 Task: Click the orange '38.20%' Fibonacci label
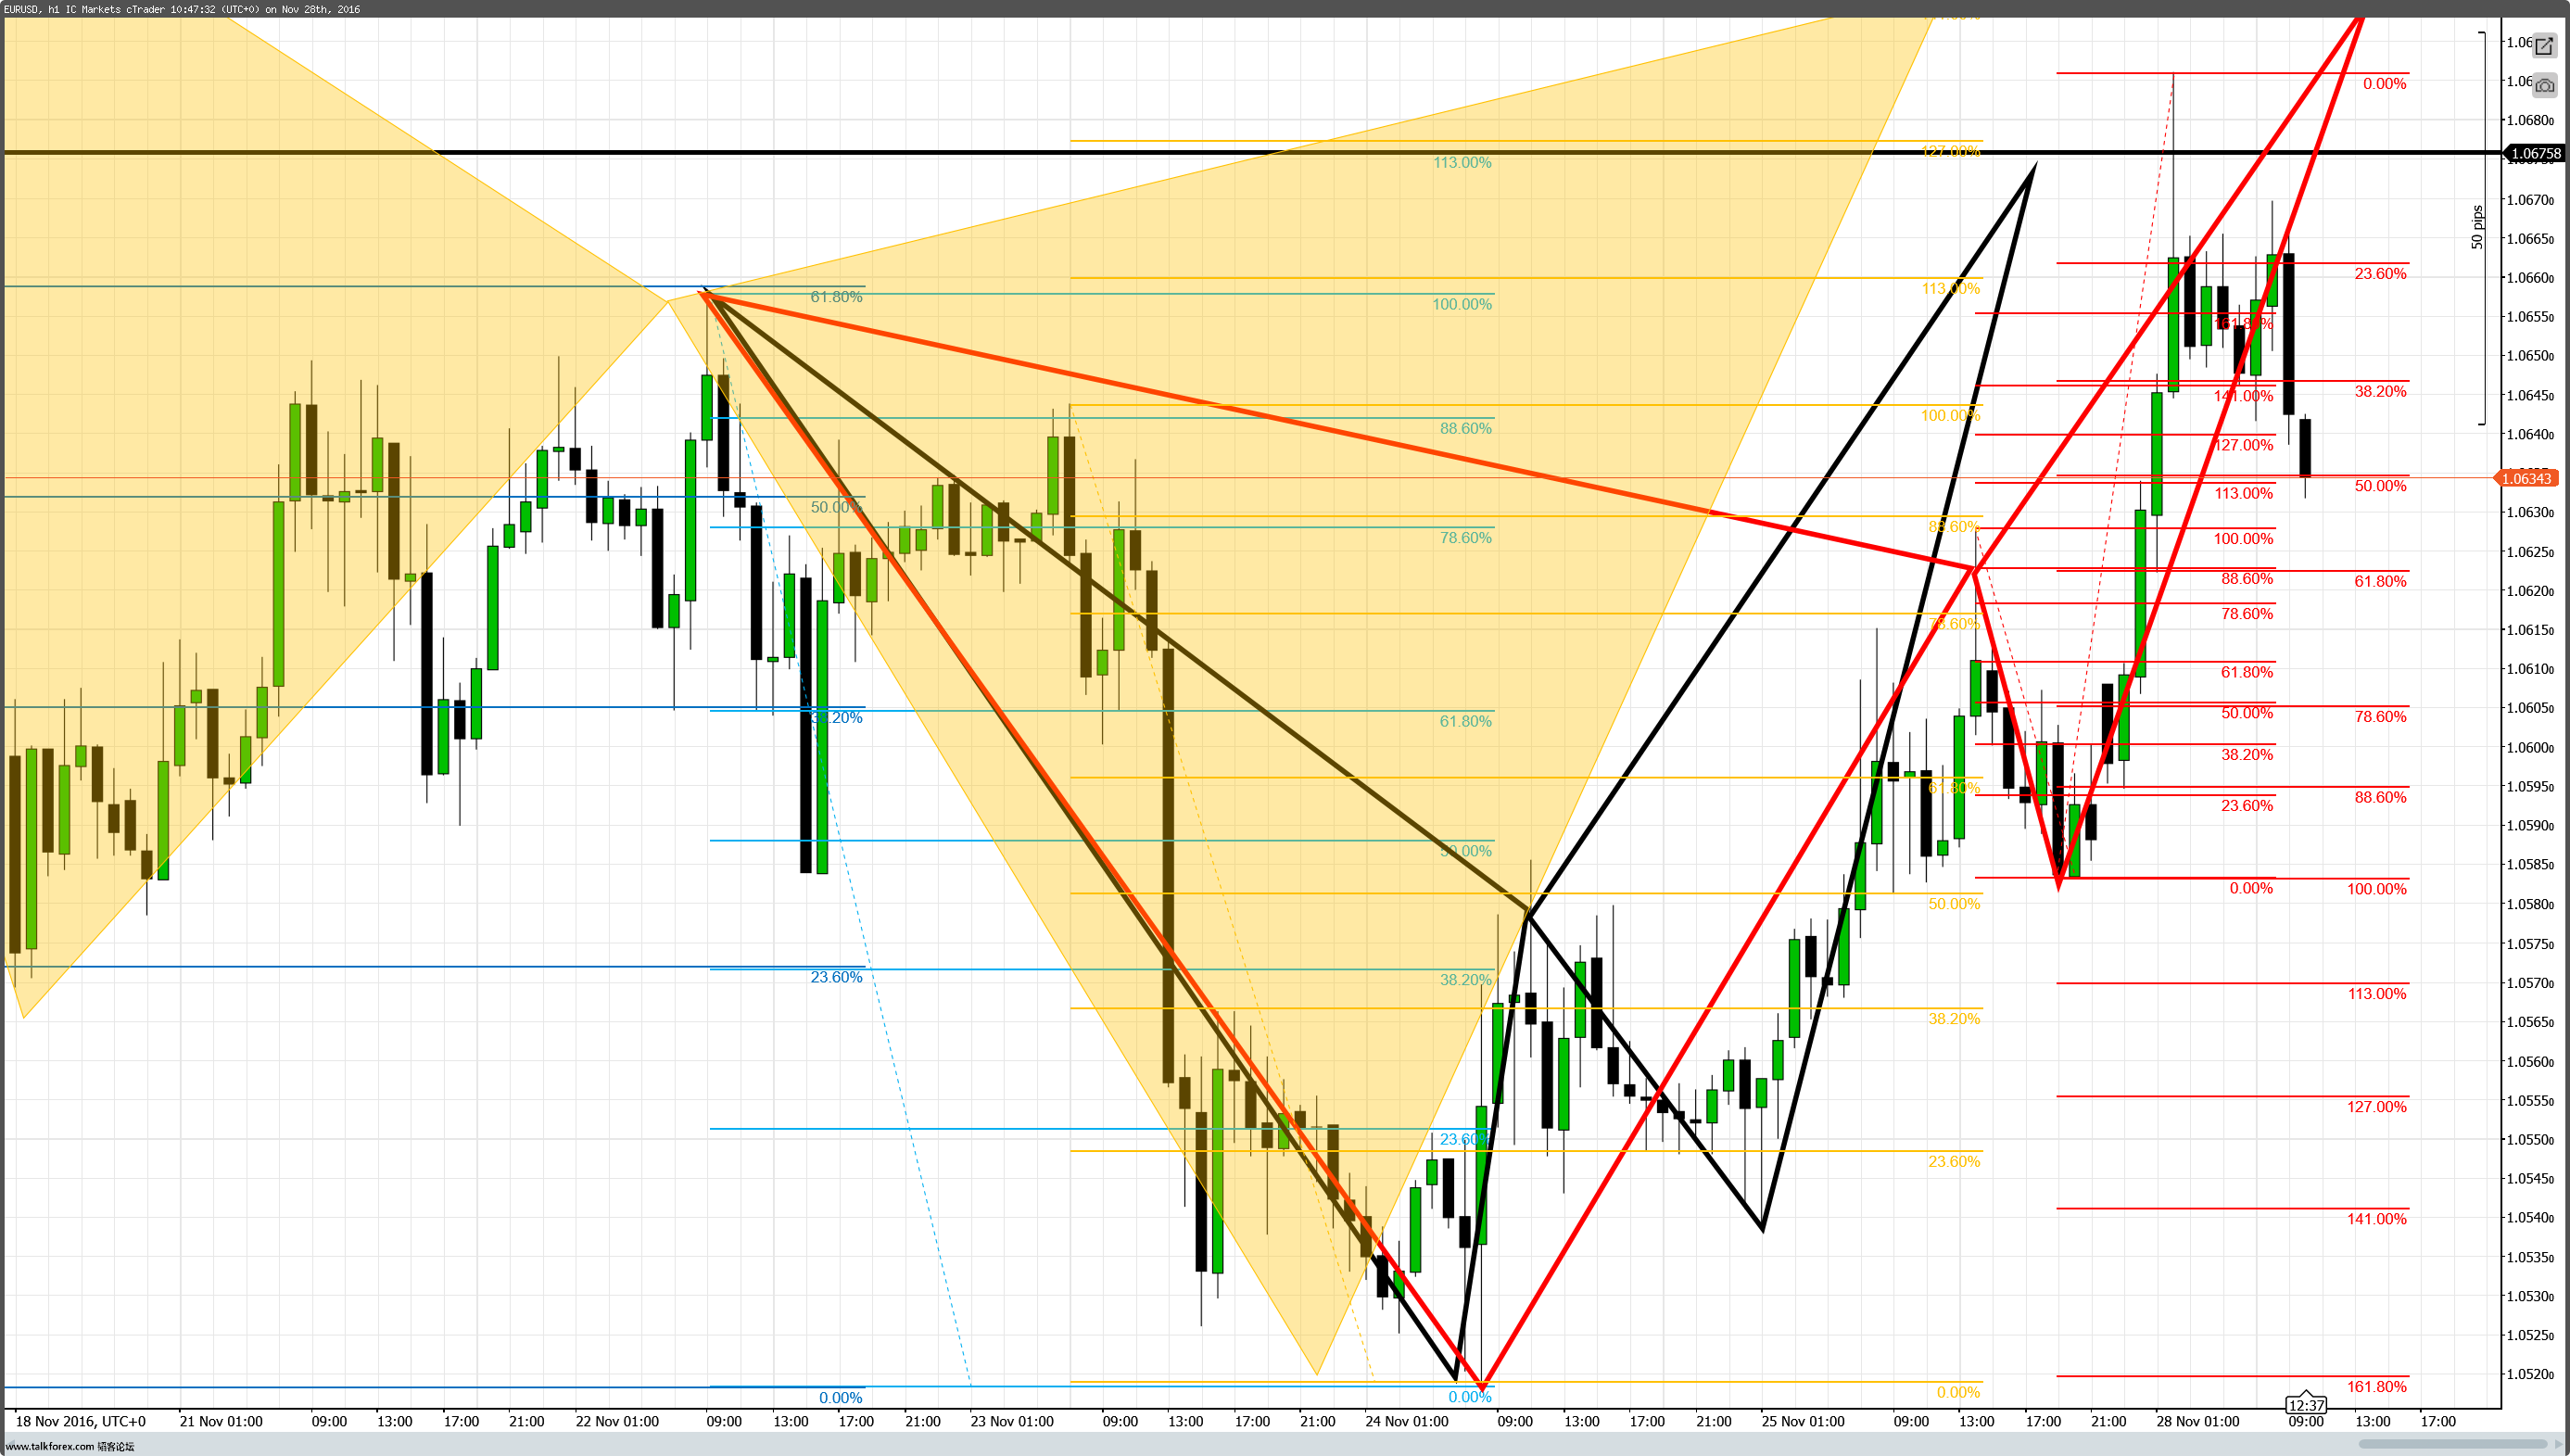click(x=1954, y=1019)
